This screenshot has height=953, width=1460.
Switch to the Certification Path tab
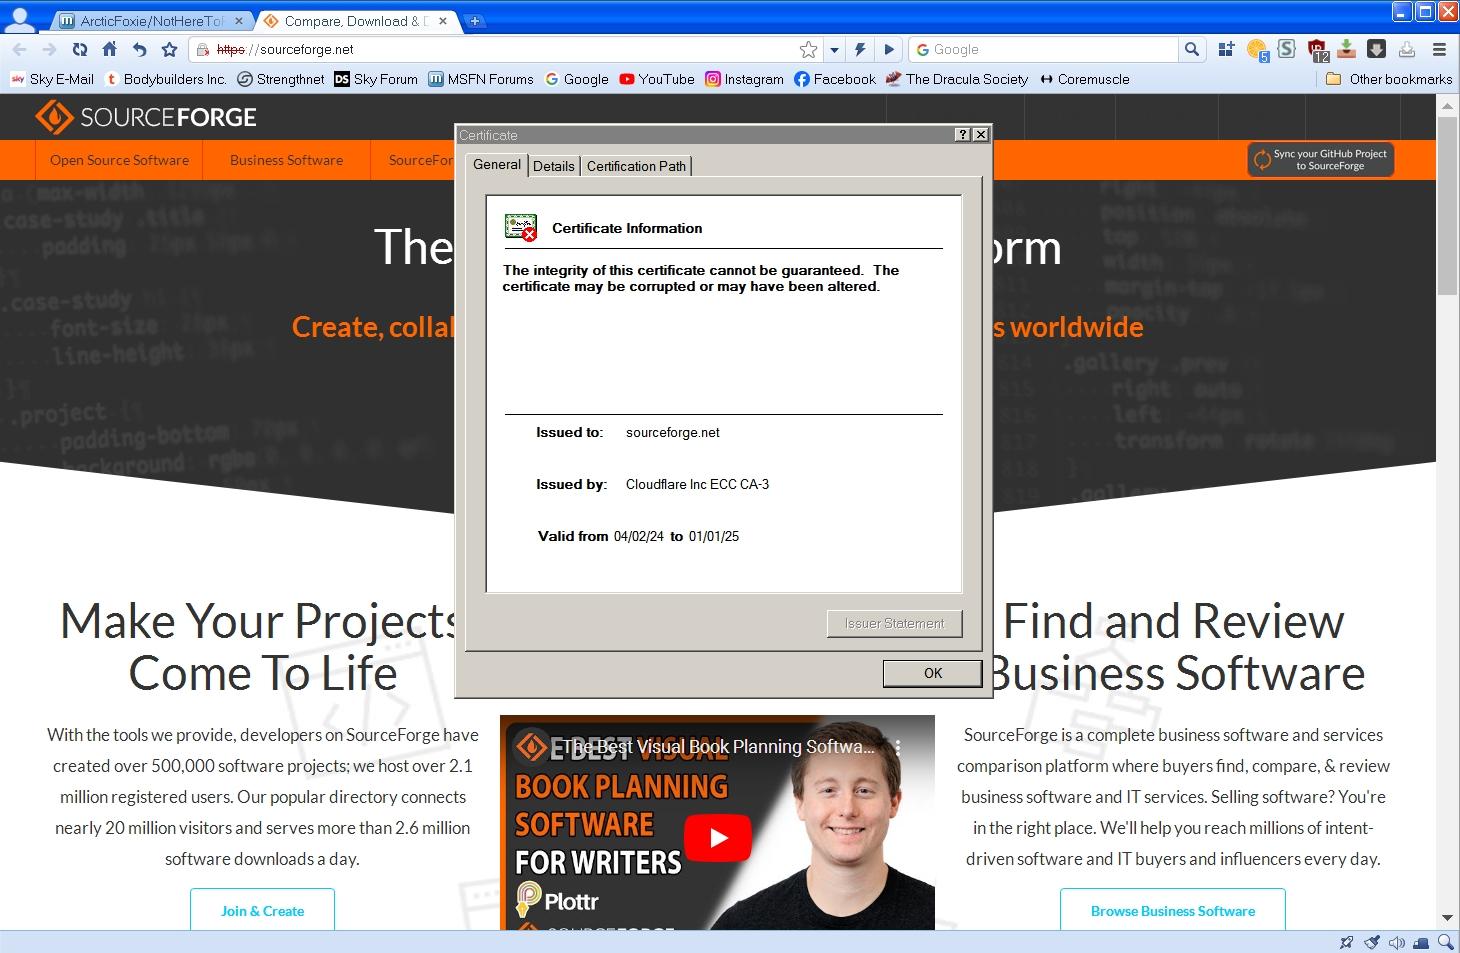point(636,166)
